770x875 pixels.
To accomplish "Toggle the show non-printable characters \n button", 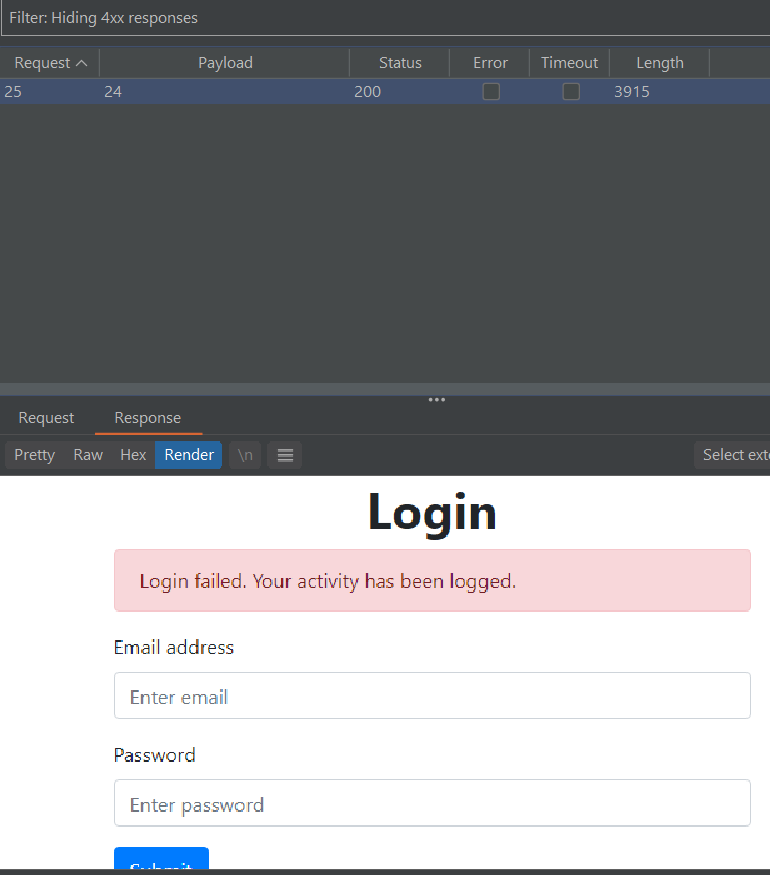I will 245,455.
